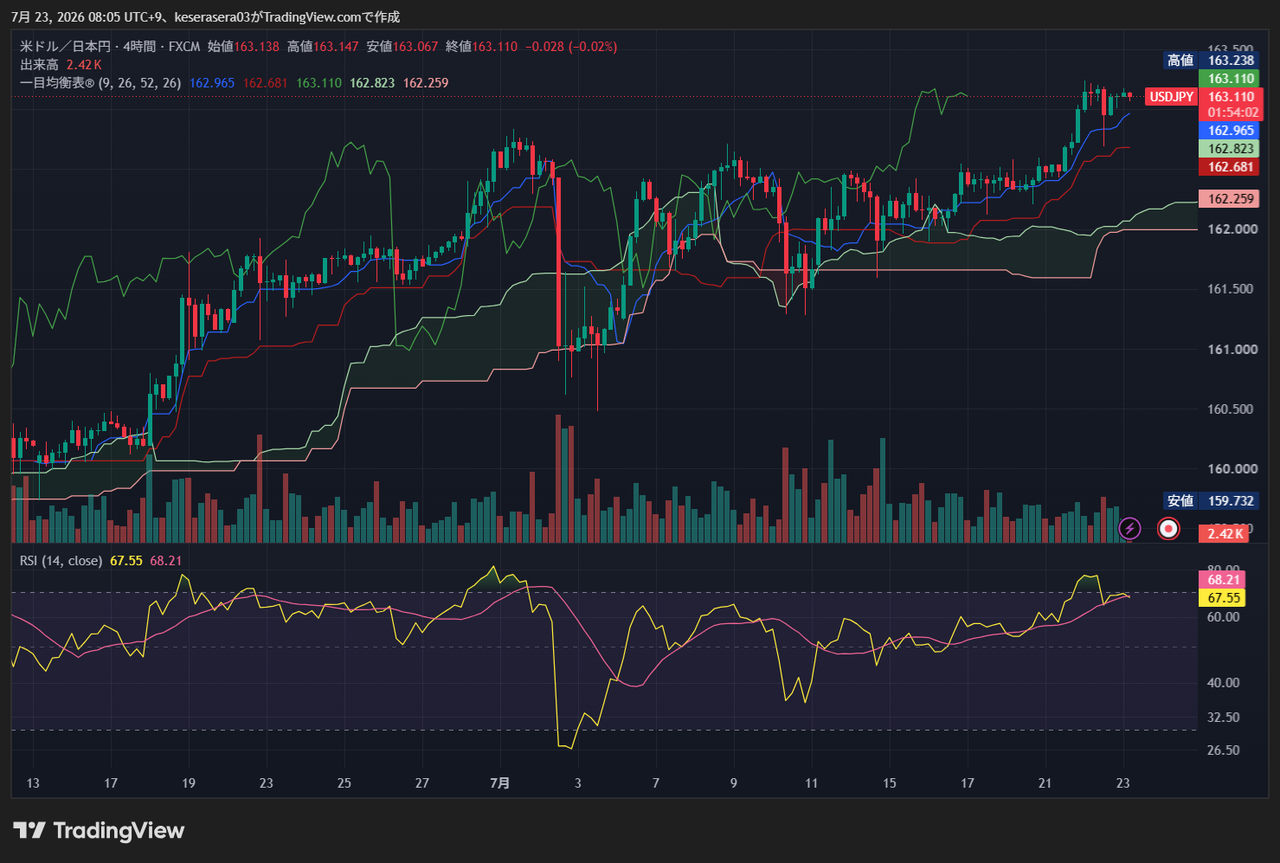
Task: Click the 60.00 RSI axis tick
Action: pyautogui.click(x=1225, y=617)
